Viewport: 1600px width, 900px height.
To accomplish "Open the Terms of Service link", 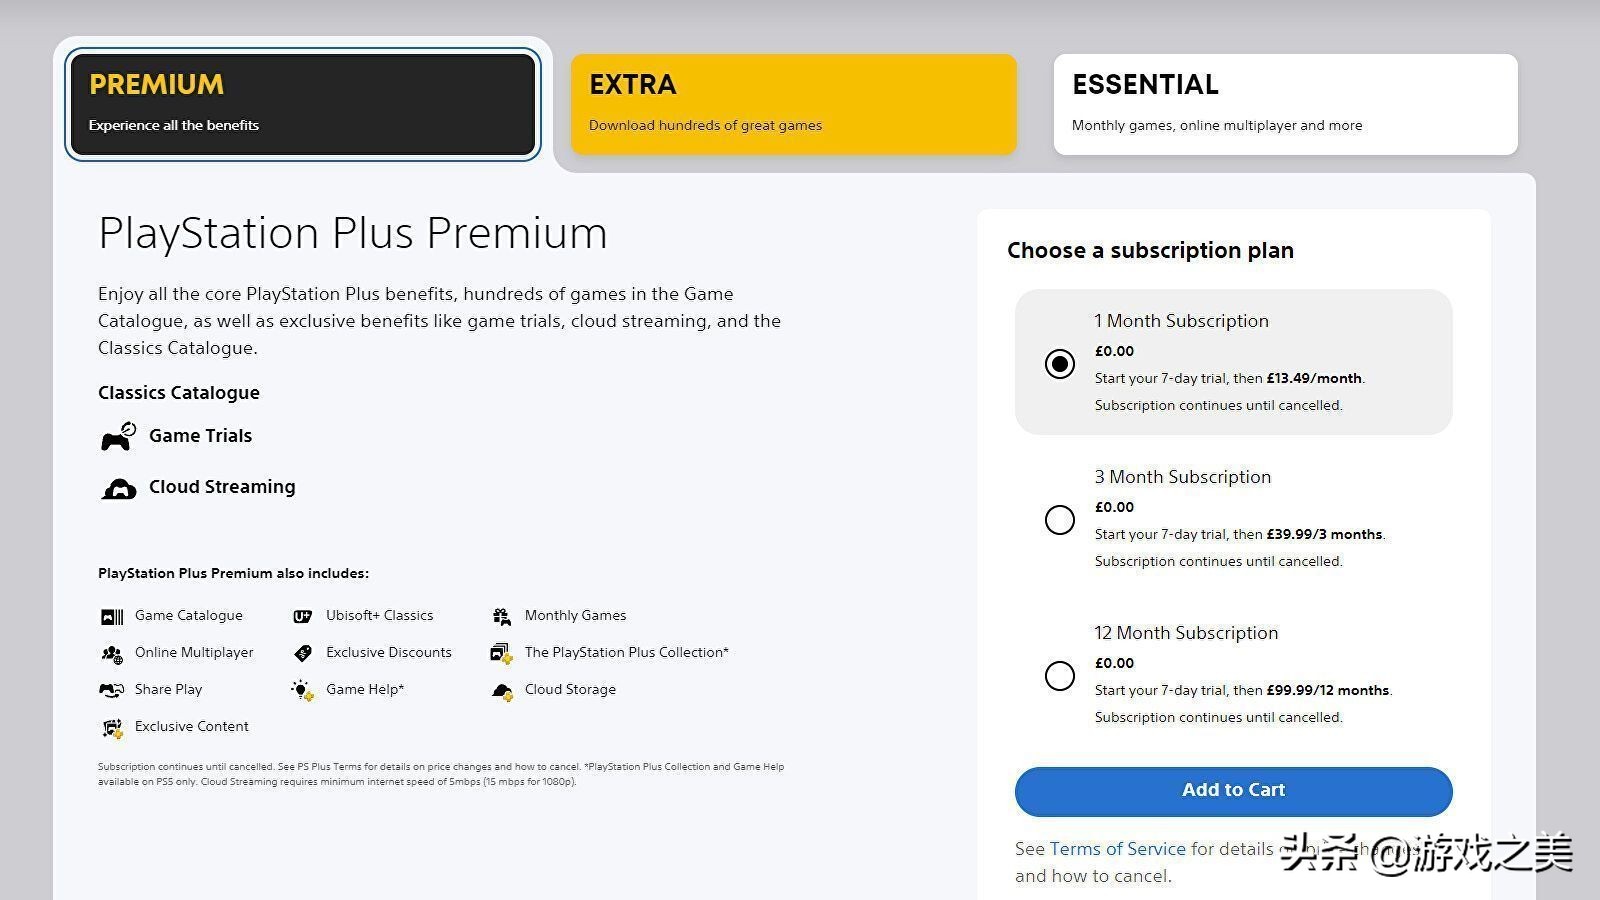I will coord(1117,849).
